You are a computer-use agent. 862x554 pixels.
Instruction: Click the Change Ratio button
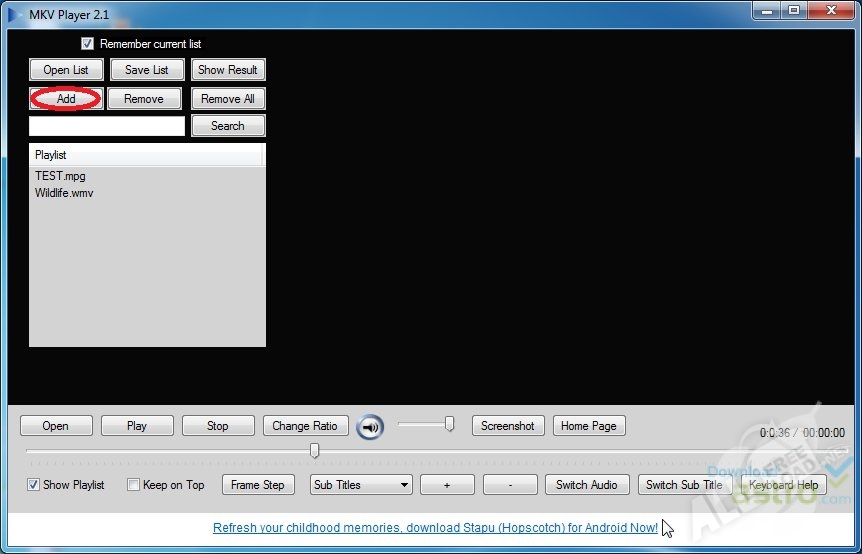click(x=305, y=426)
